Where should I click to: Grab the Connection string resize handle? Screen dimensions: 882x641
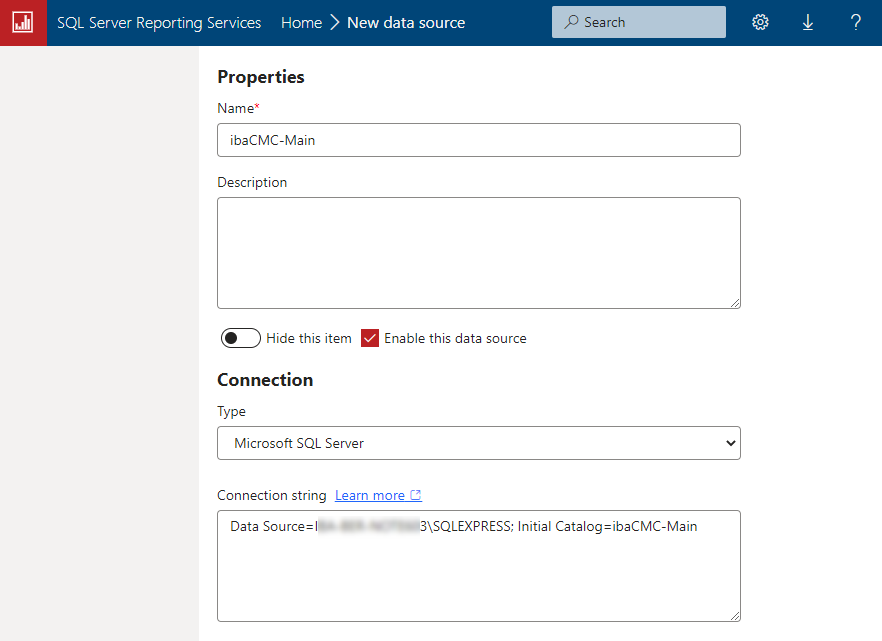click(735, 616)
